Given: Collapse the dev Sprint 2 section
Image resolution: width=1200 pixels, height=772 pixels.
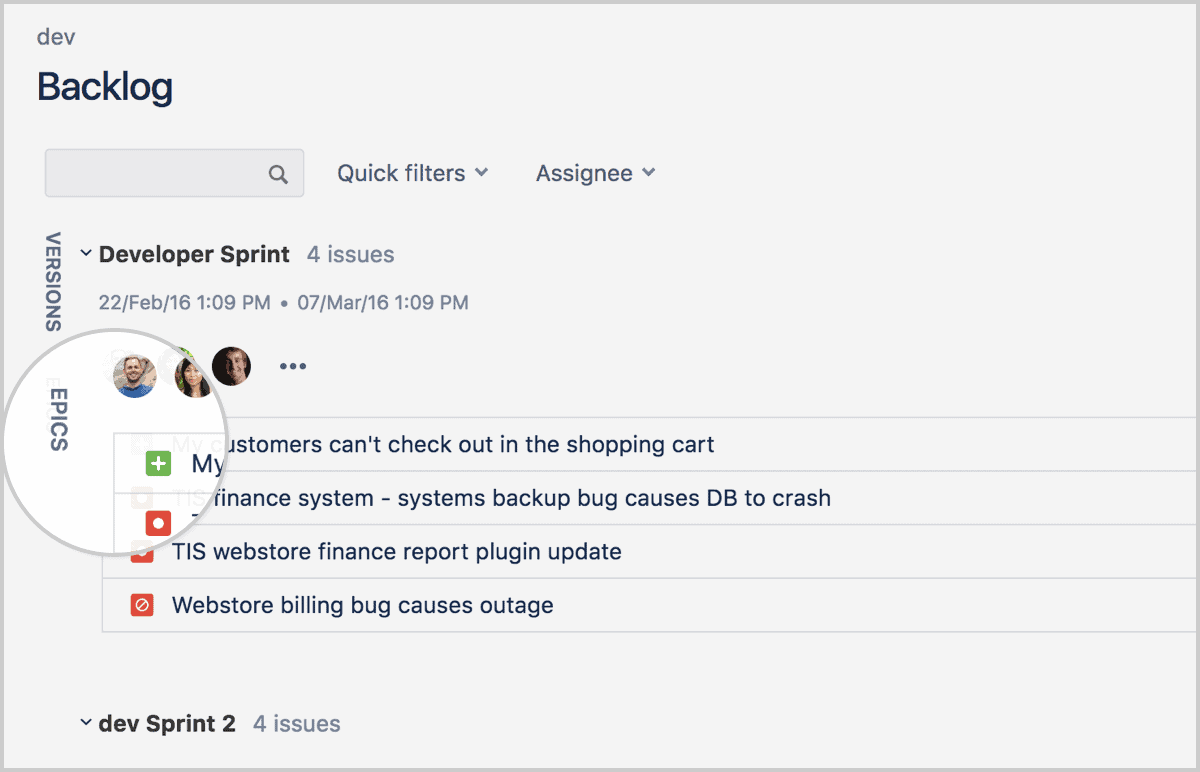Looking at the screenshot, I should click(x=86, y=723).
